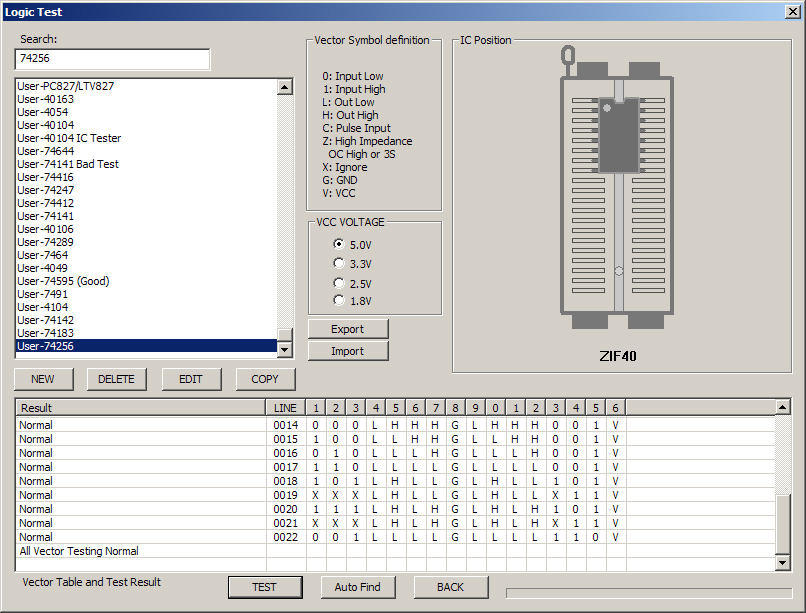Run the TEST on the IC

(265, 587)
